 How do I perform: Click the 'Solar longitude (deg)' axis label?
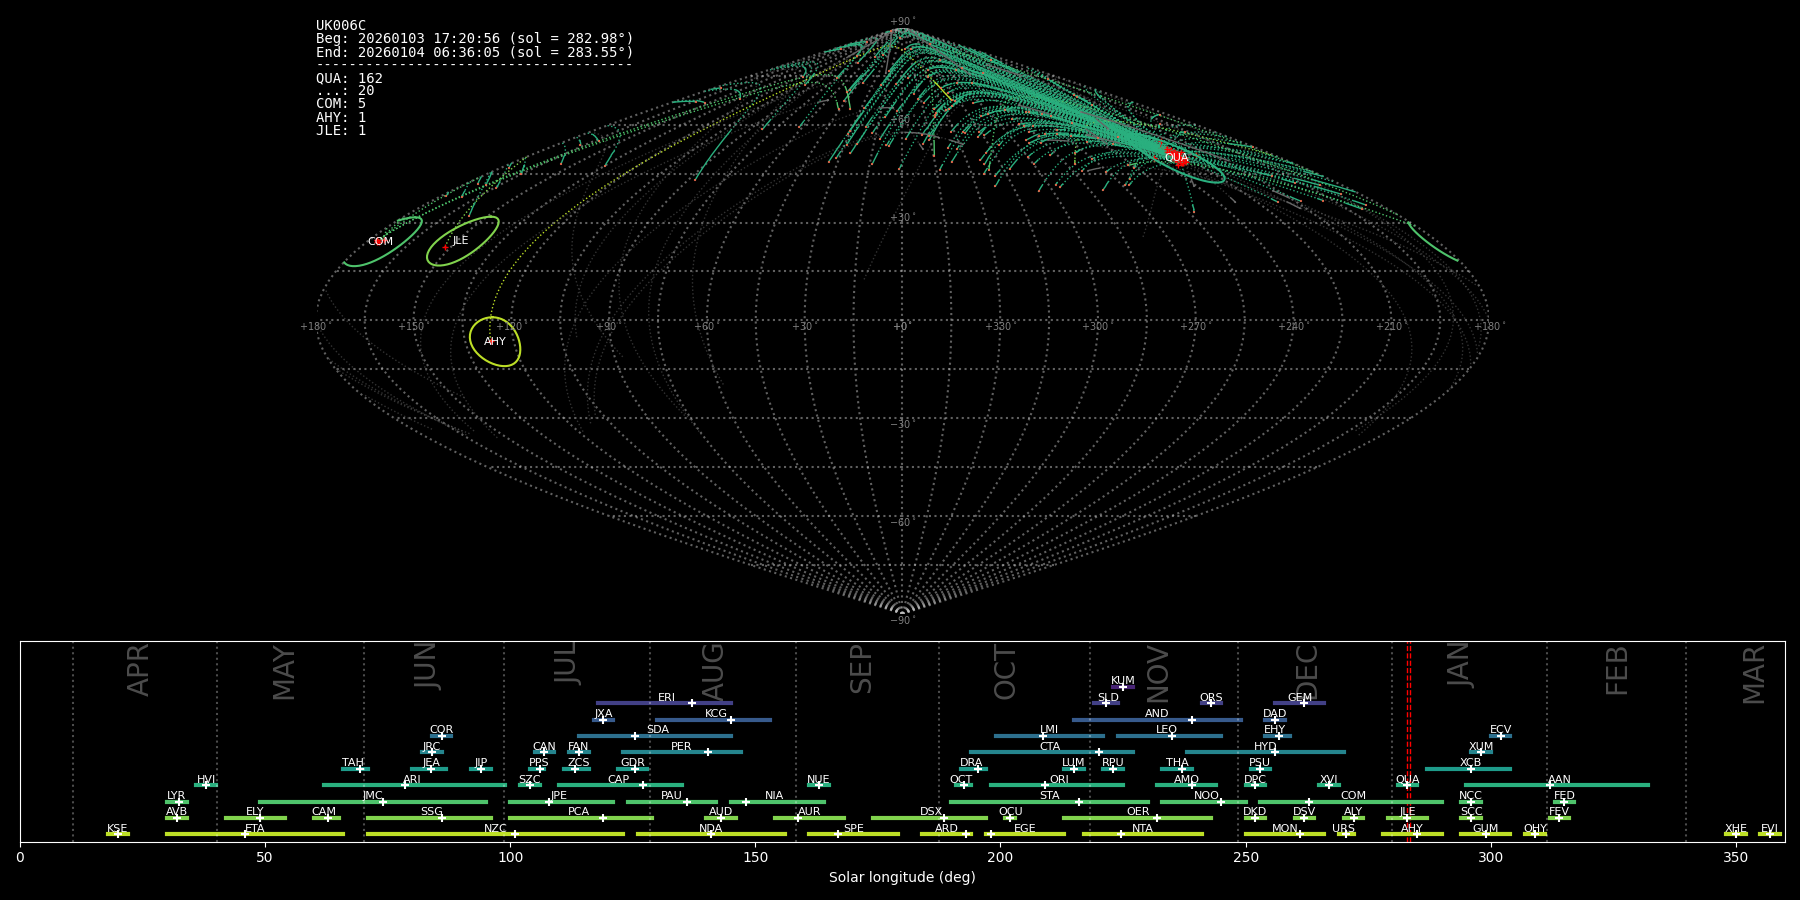(x=902, y=878)
